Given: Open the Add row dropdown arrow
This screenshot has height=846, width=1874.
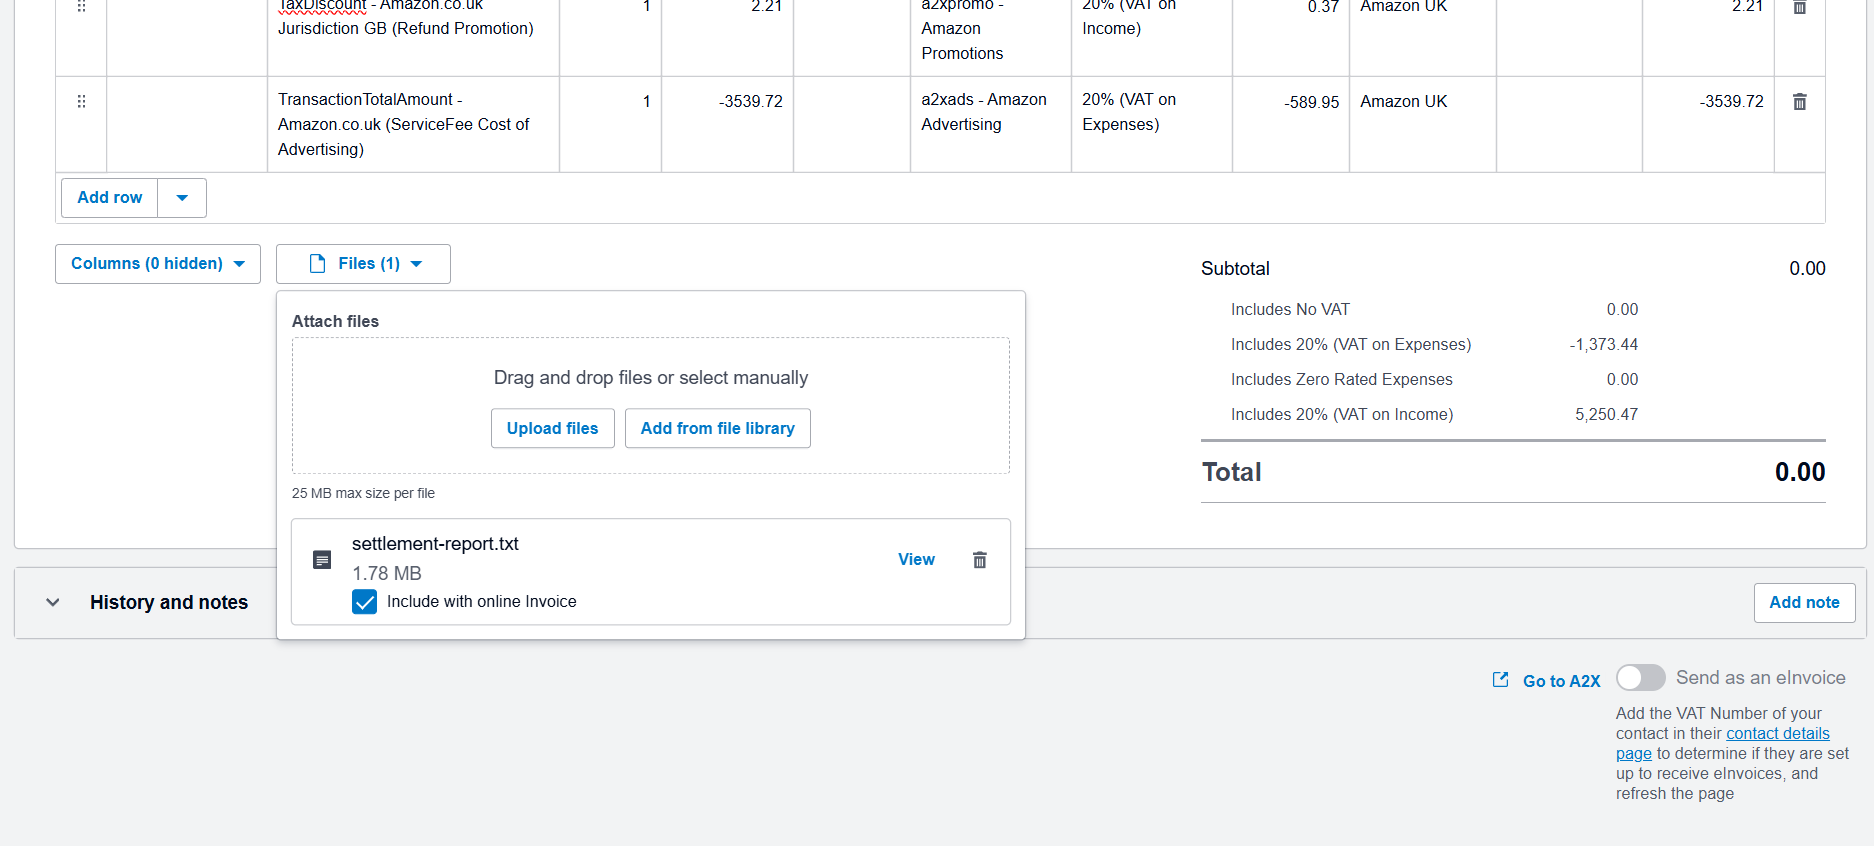Looking at the screenshot, I should (x=181, y=197).
